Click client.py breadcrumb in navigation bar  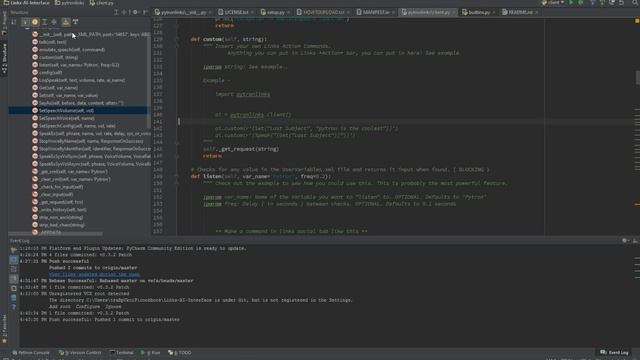[x=102, y=3]
